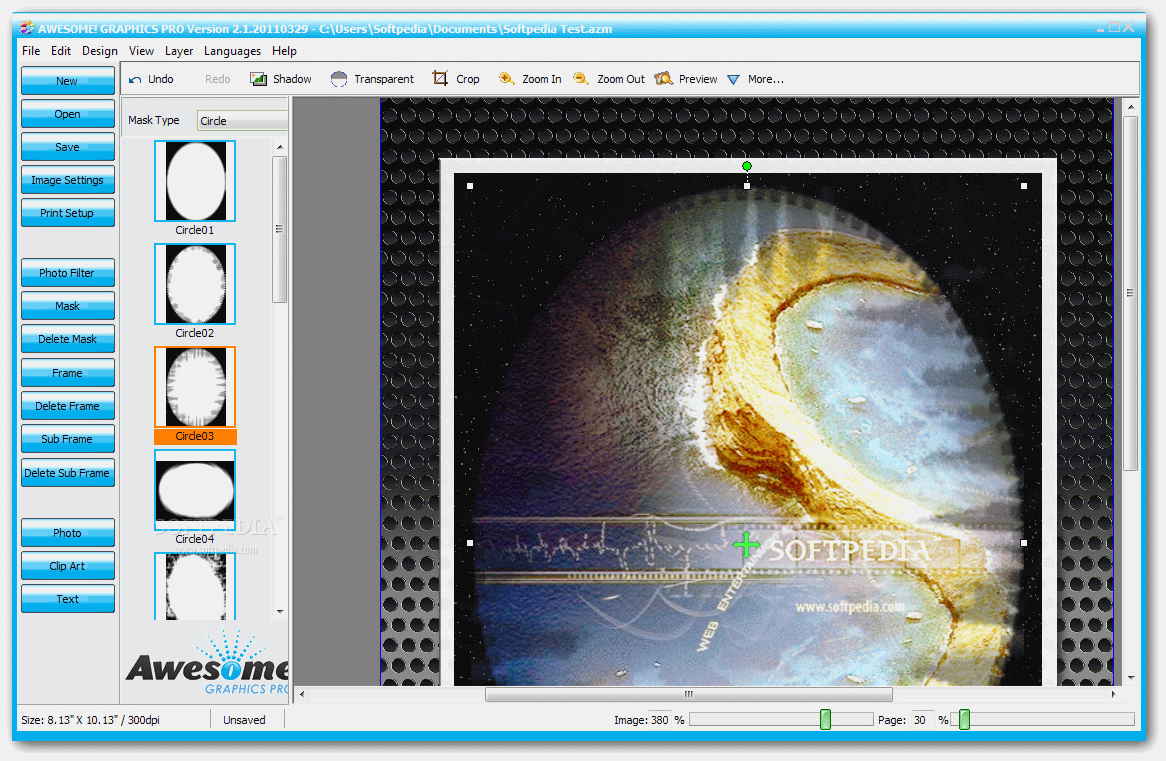
Task: Click the Photo button
Action: (x=68, y=533)
